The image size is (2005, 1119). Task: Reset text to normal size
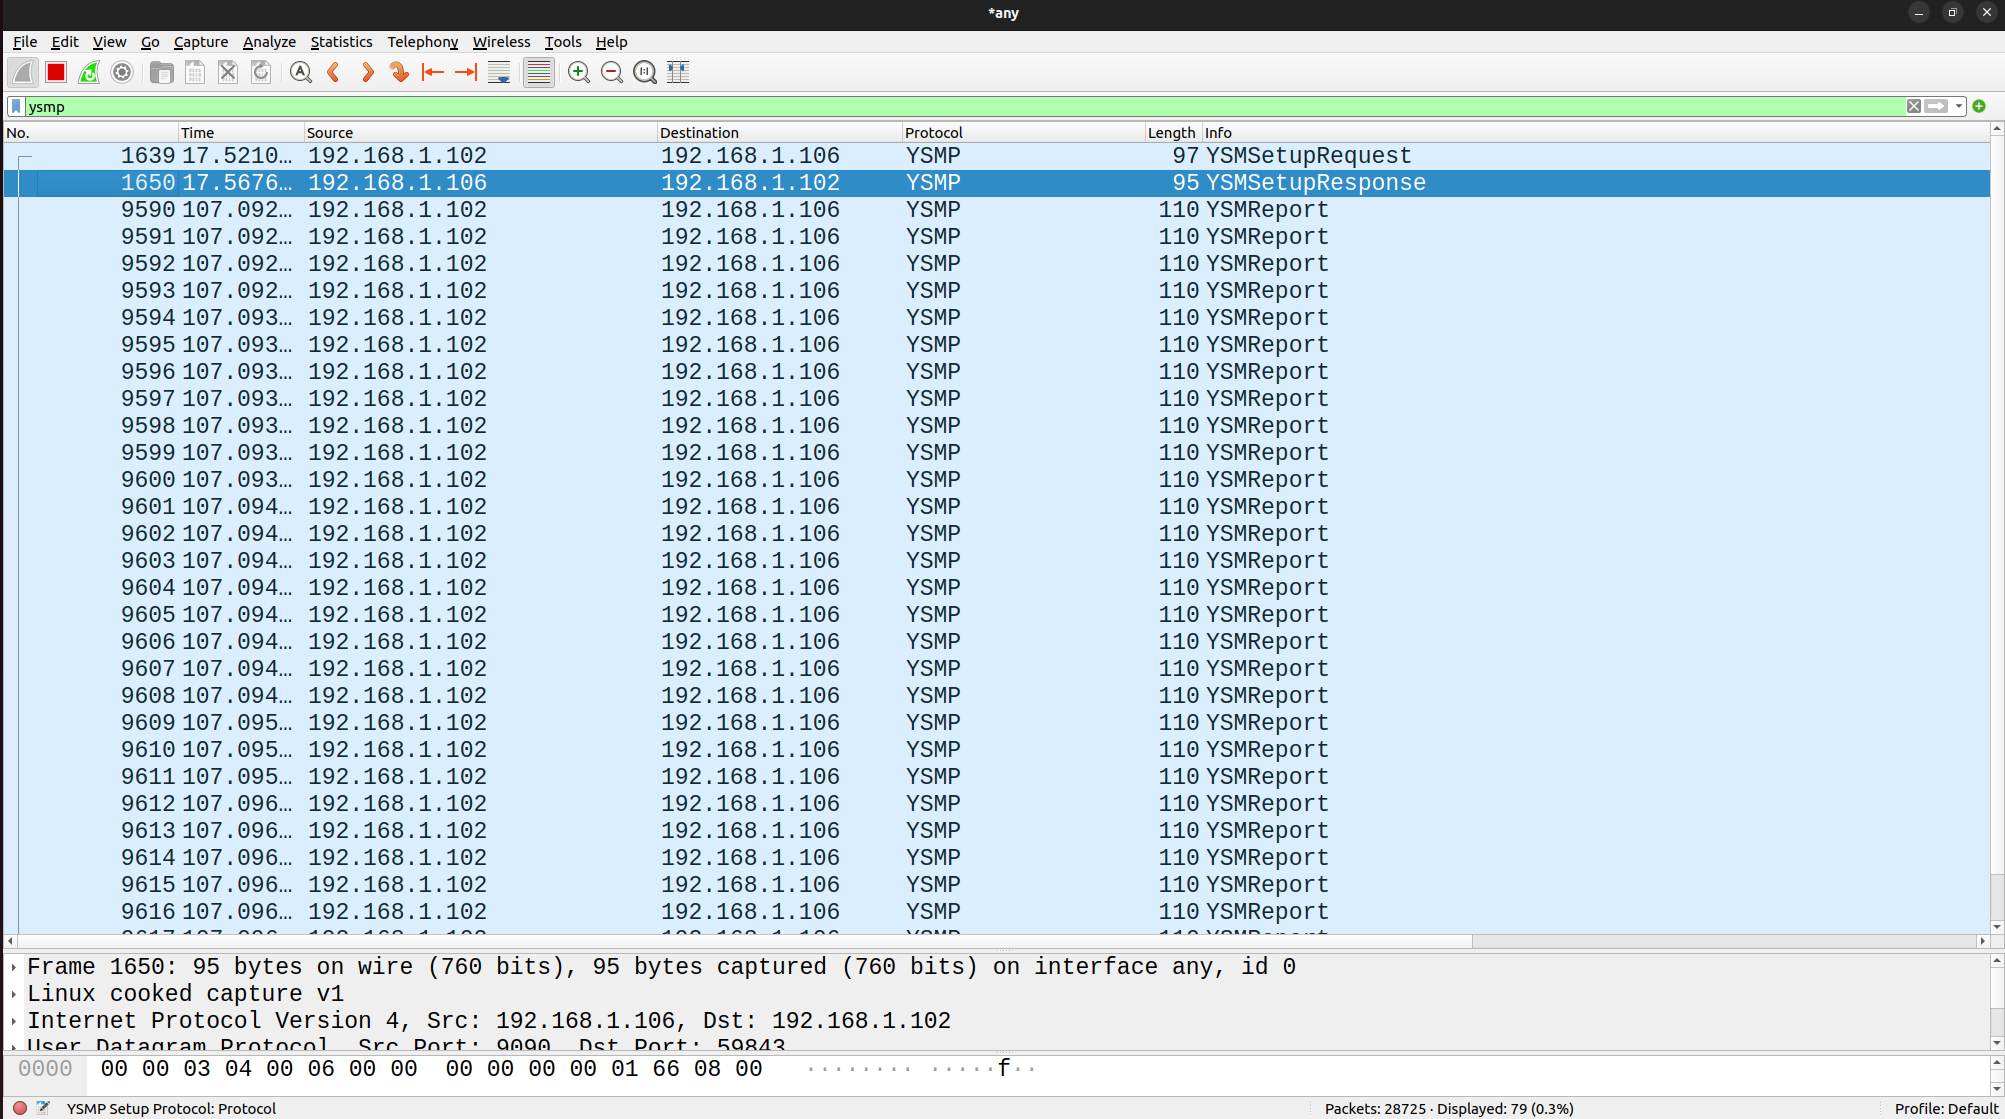645,72
